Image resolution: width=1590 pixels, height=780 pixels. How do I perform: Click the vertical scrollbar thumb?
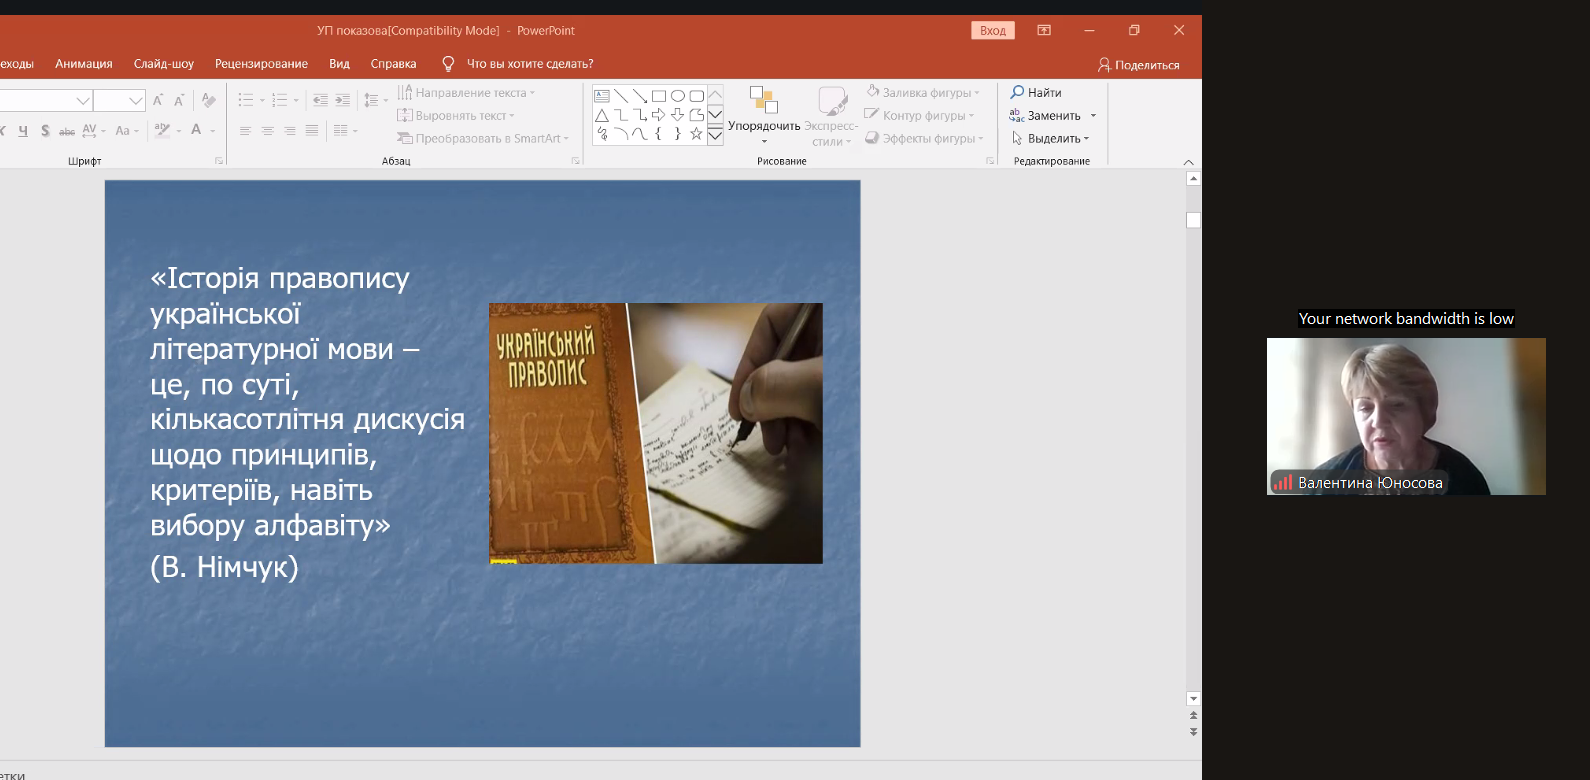pyautogui.click(x=1193, y=220)
